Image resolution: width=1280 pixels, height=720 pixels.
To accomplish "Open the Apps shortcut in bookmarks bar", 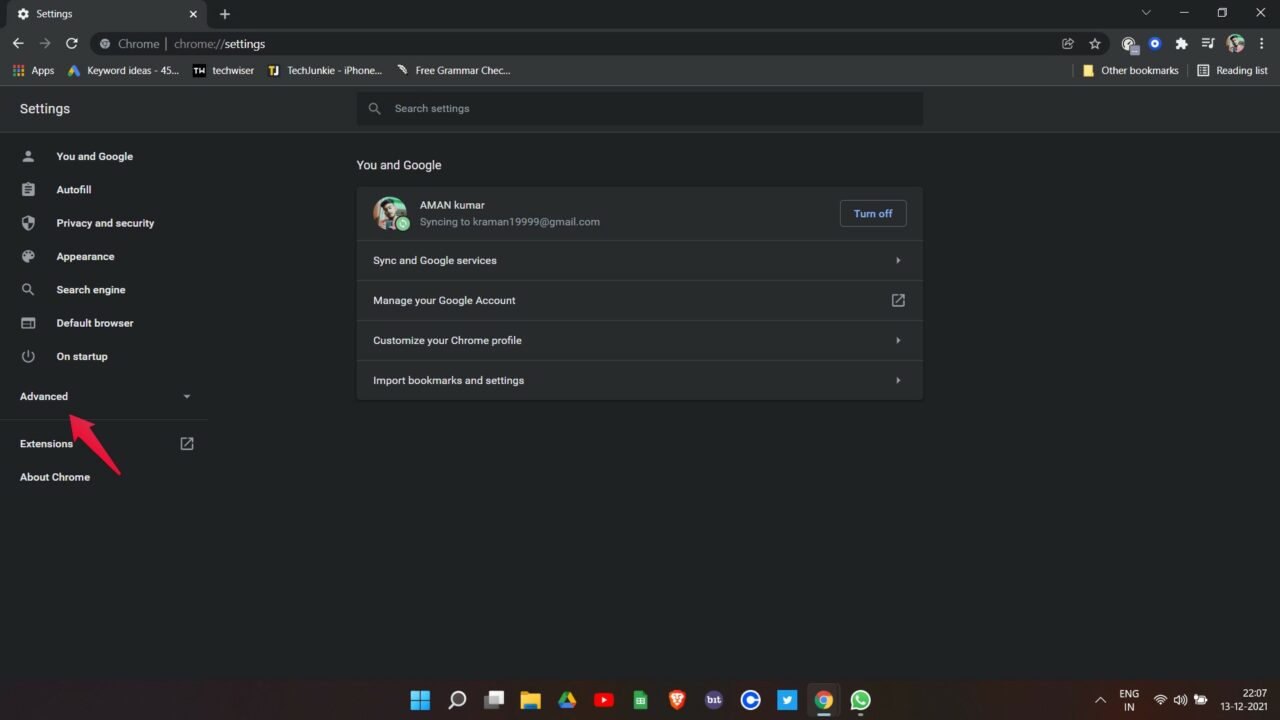I will pos(33,71).
